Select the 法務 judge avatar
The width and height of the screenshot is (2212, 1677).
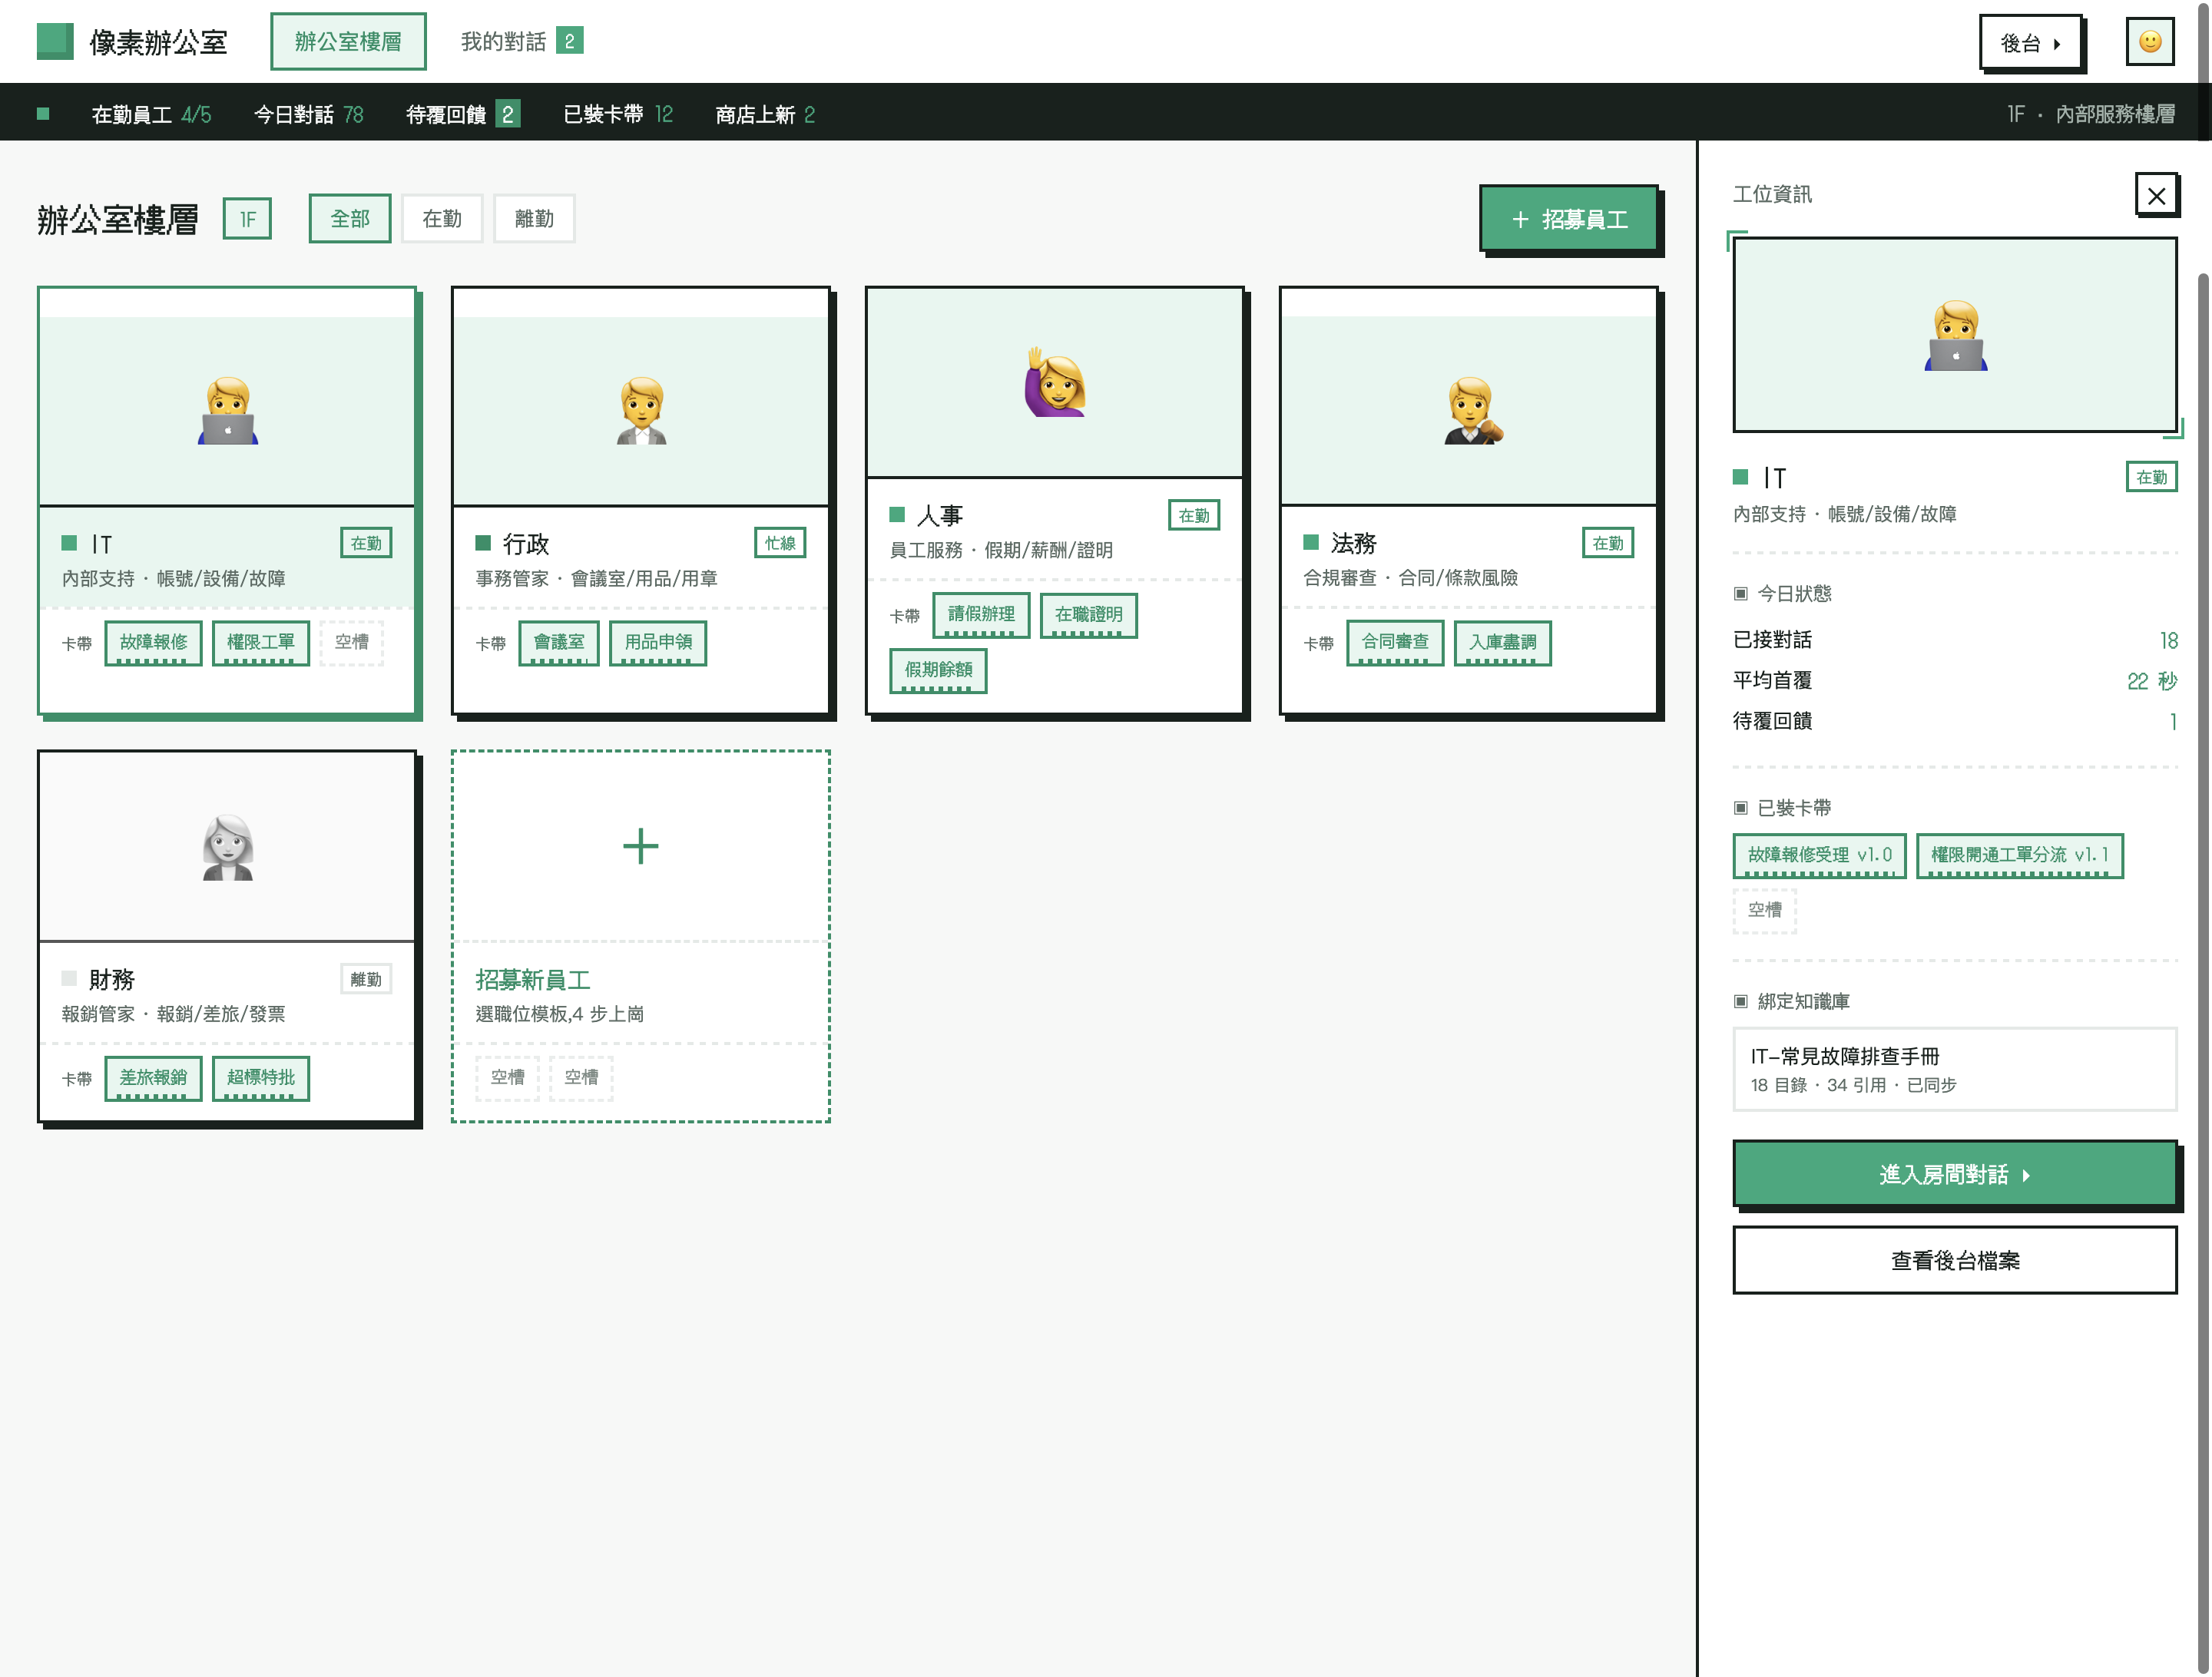click(1472, 411)
